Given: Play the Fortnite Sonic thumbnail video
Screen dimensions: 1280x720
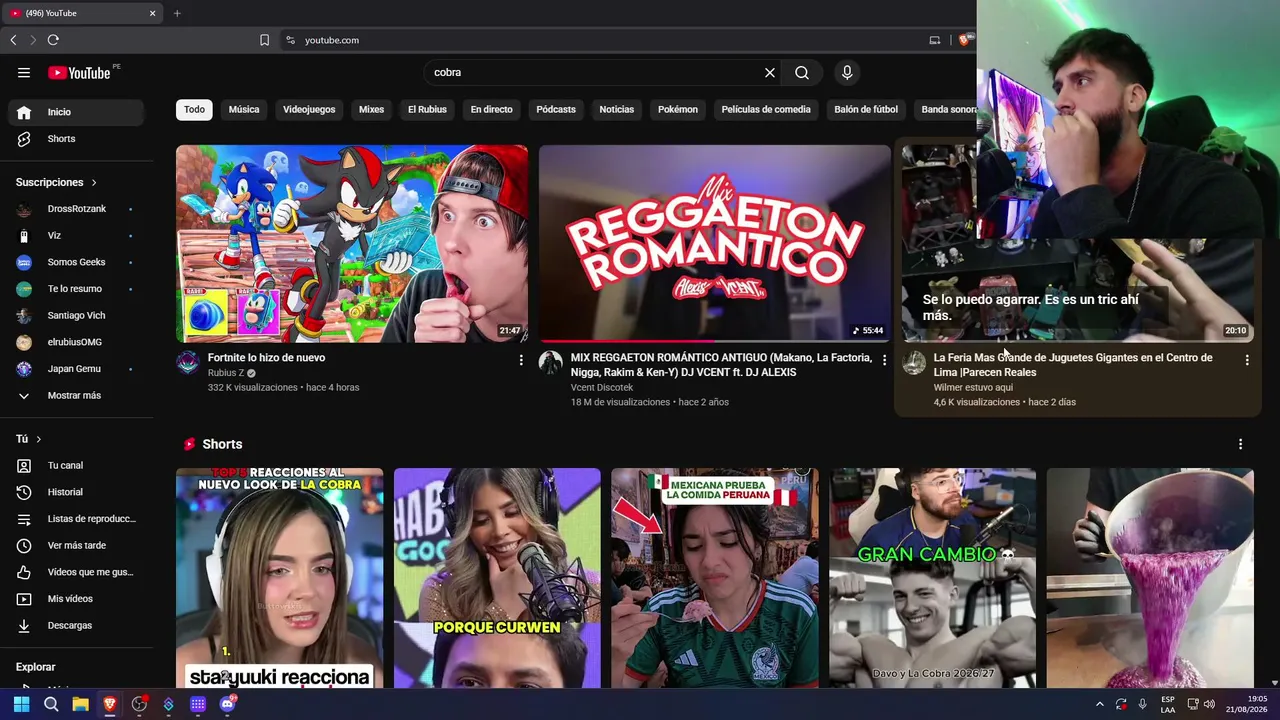Looking at the screenshot, I should click(x=352, y=244).
